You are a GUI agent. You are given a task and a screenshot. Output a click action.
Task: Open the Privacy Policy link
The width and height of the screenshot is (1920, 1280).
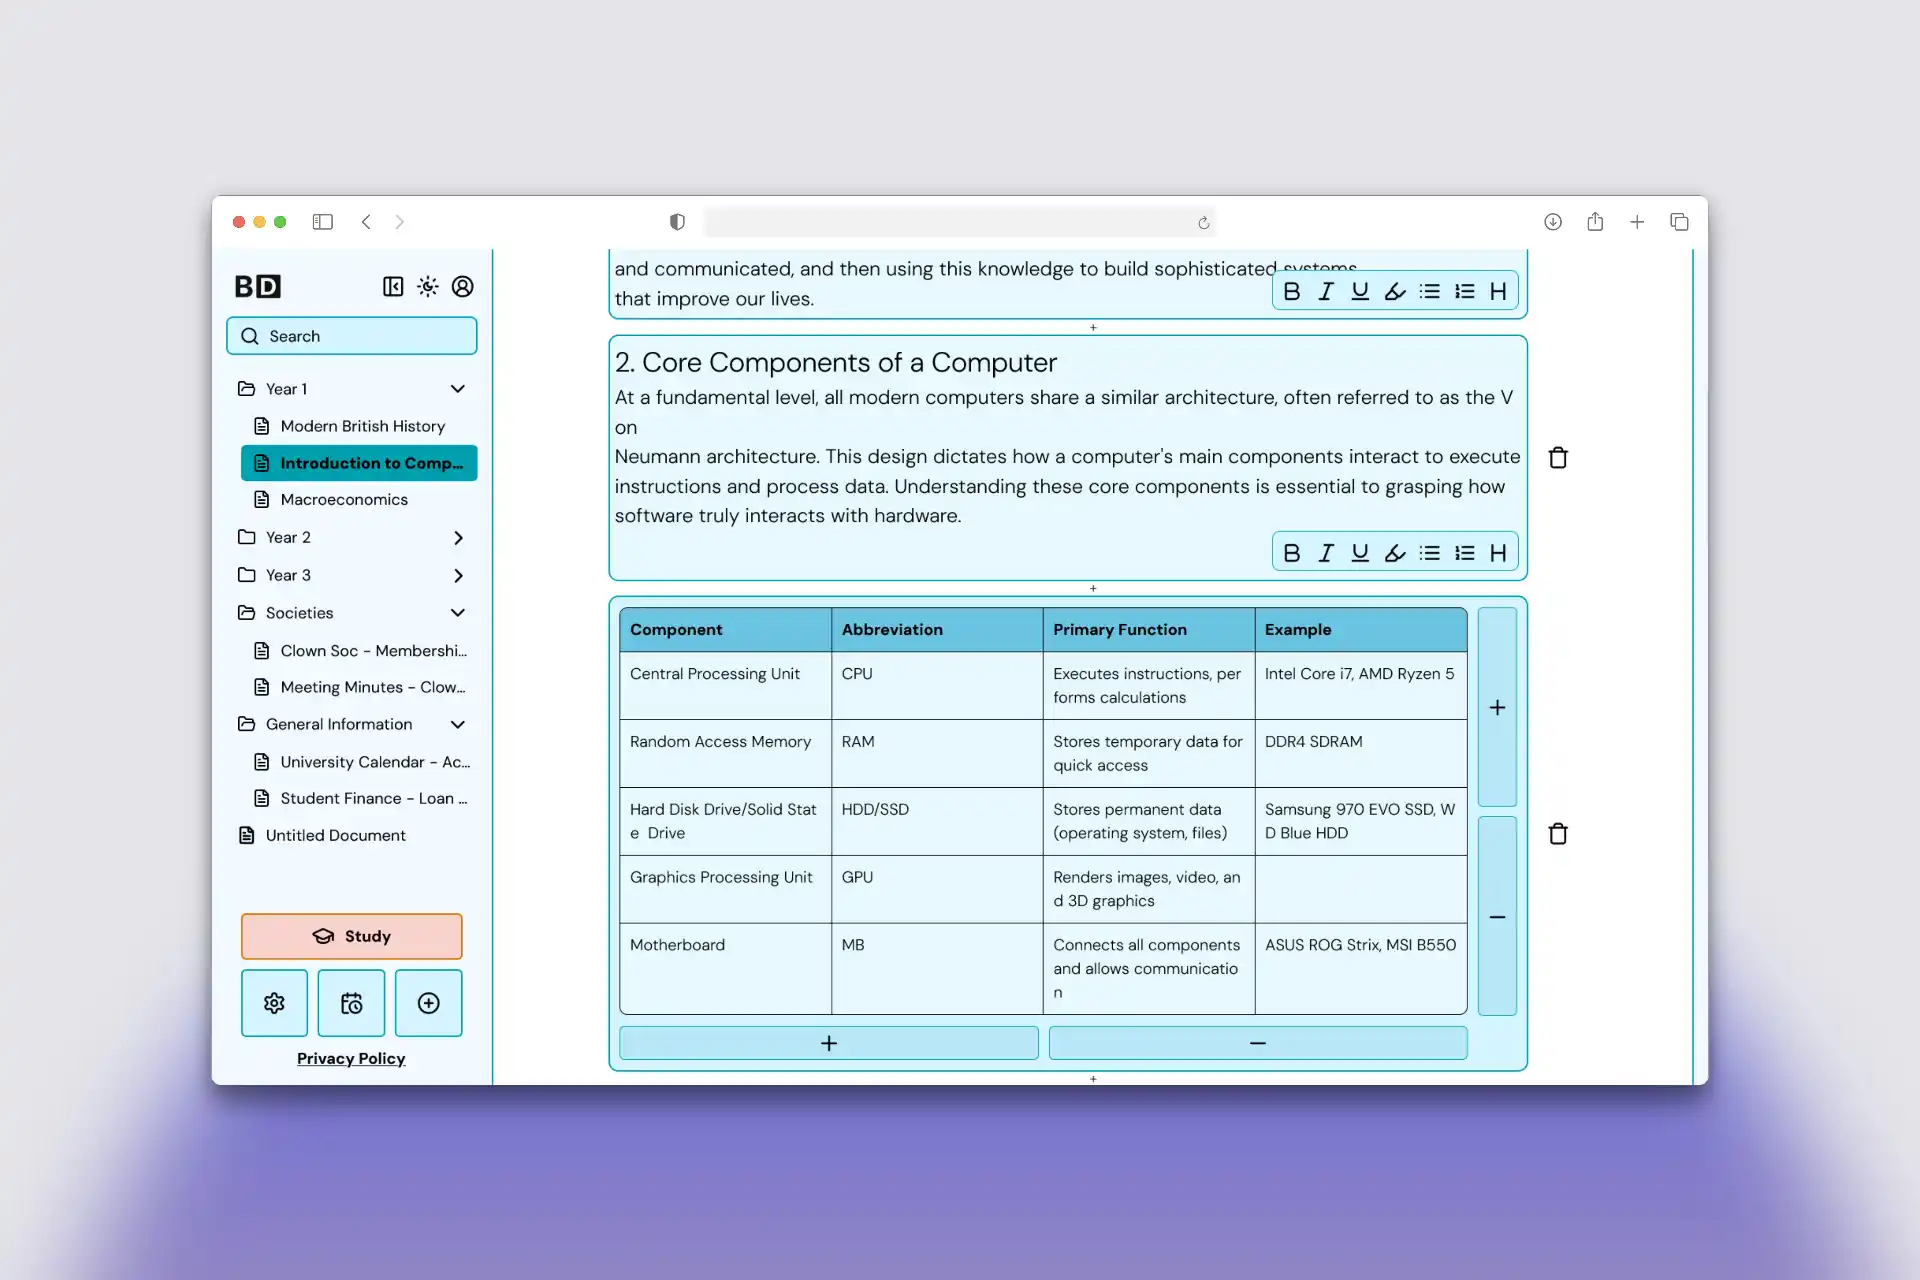(x=351, y=1058)
